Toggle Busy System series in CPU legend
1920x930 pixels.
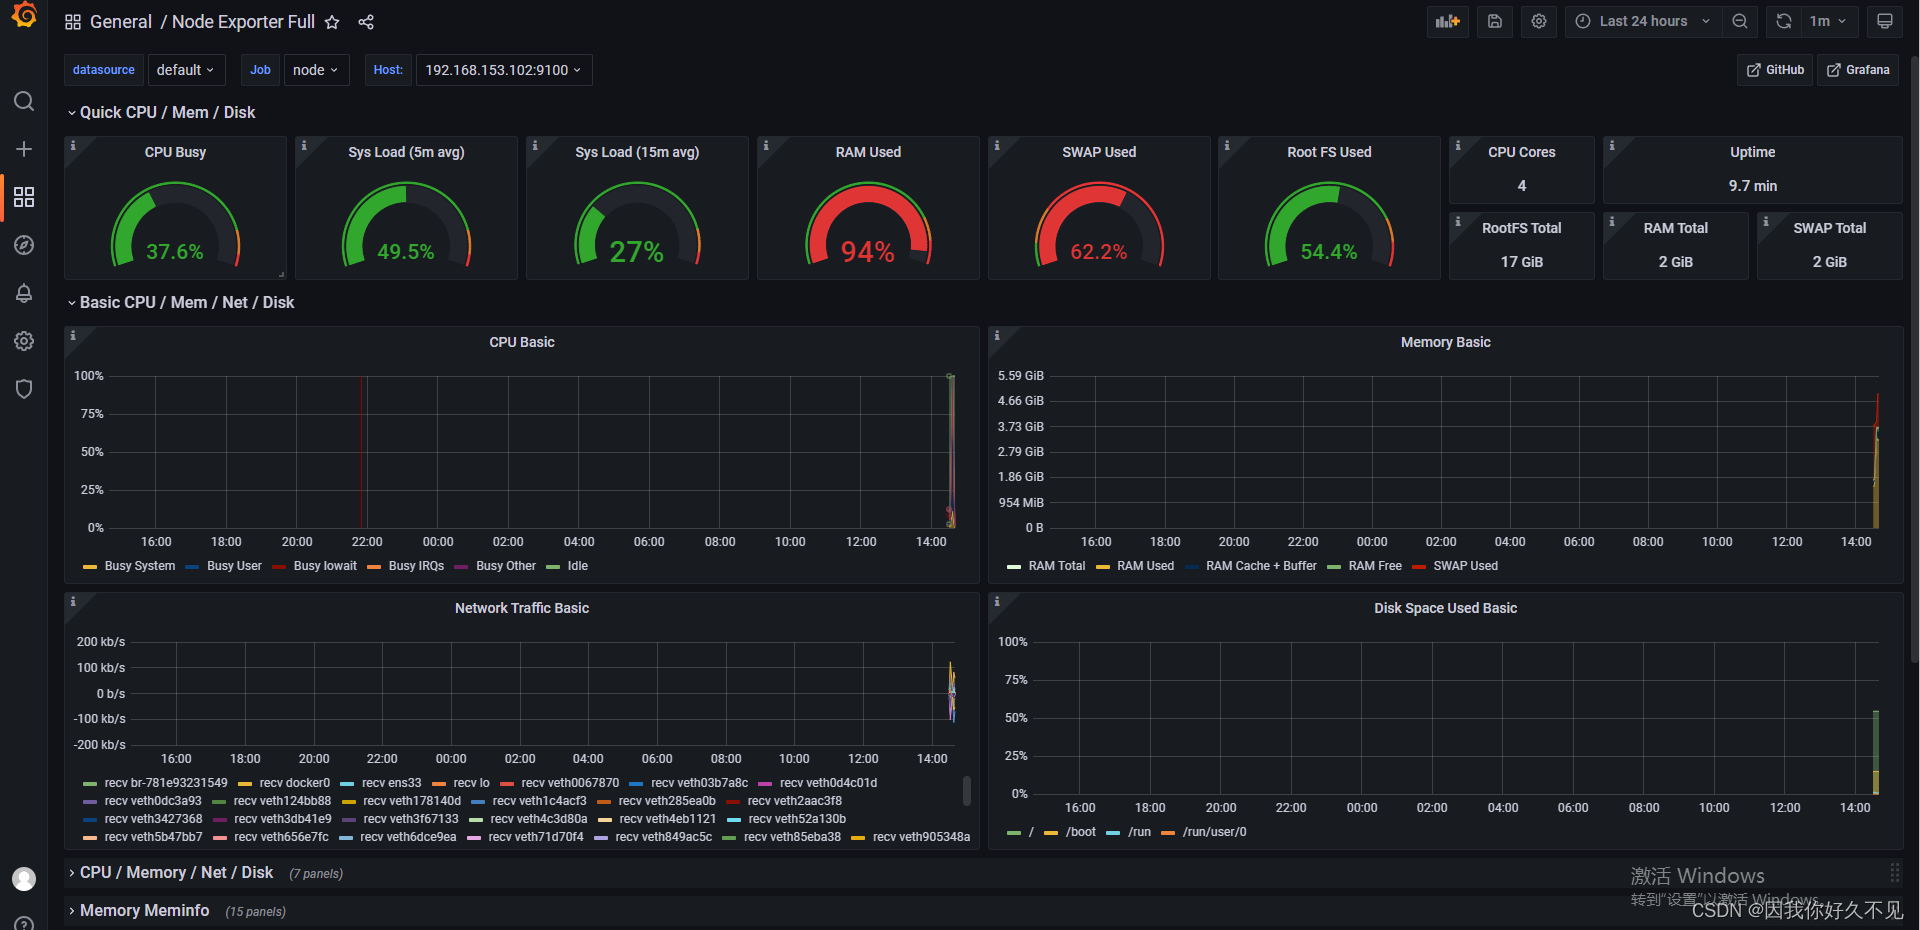(139, 566)
